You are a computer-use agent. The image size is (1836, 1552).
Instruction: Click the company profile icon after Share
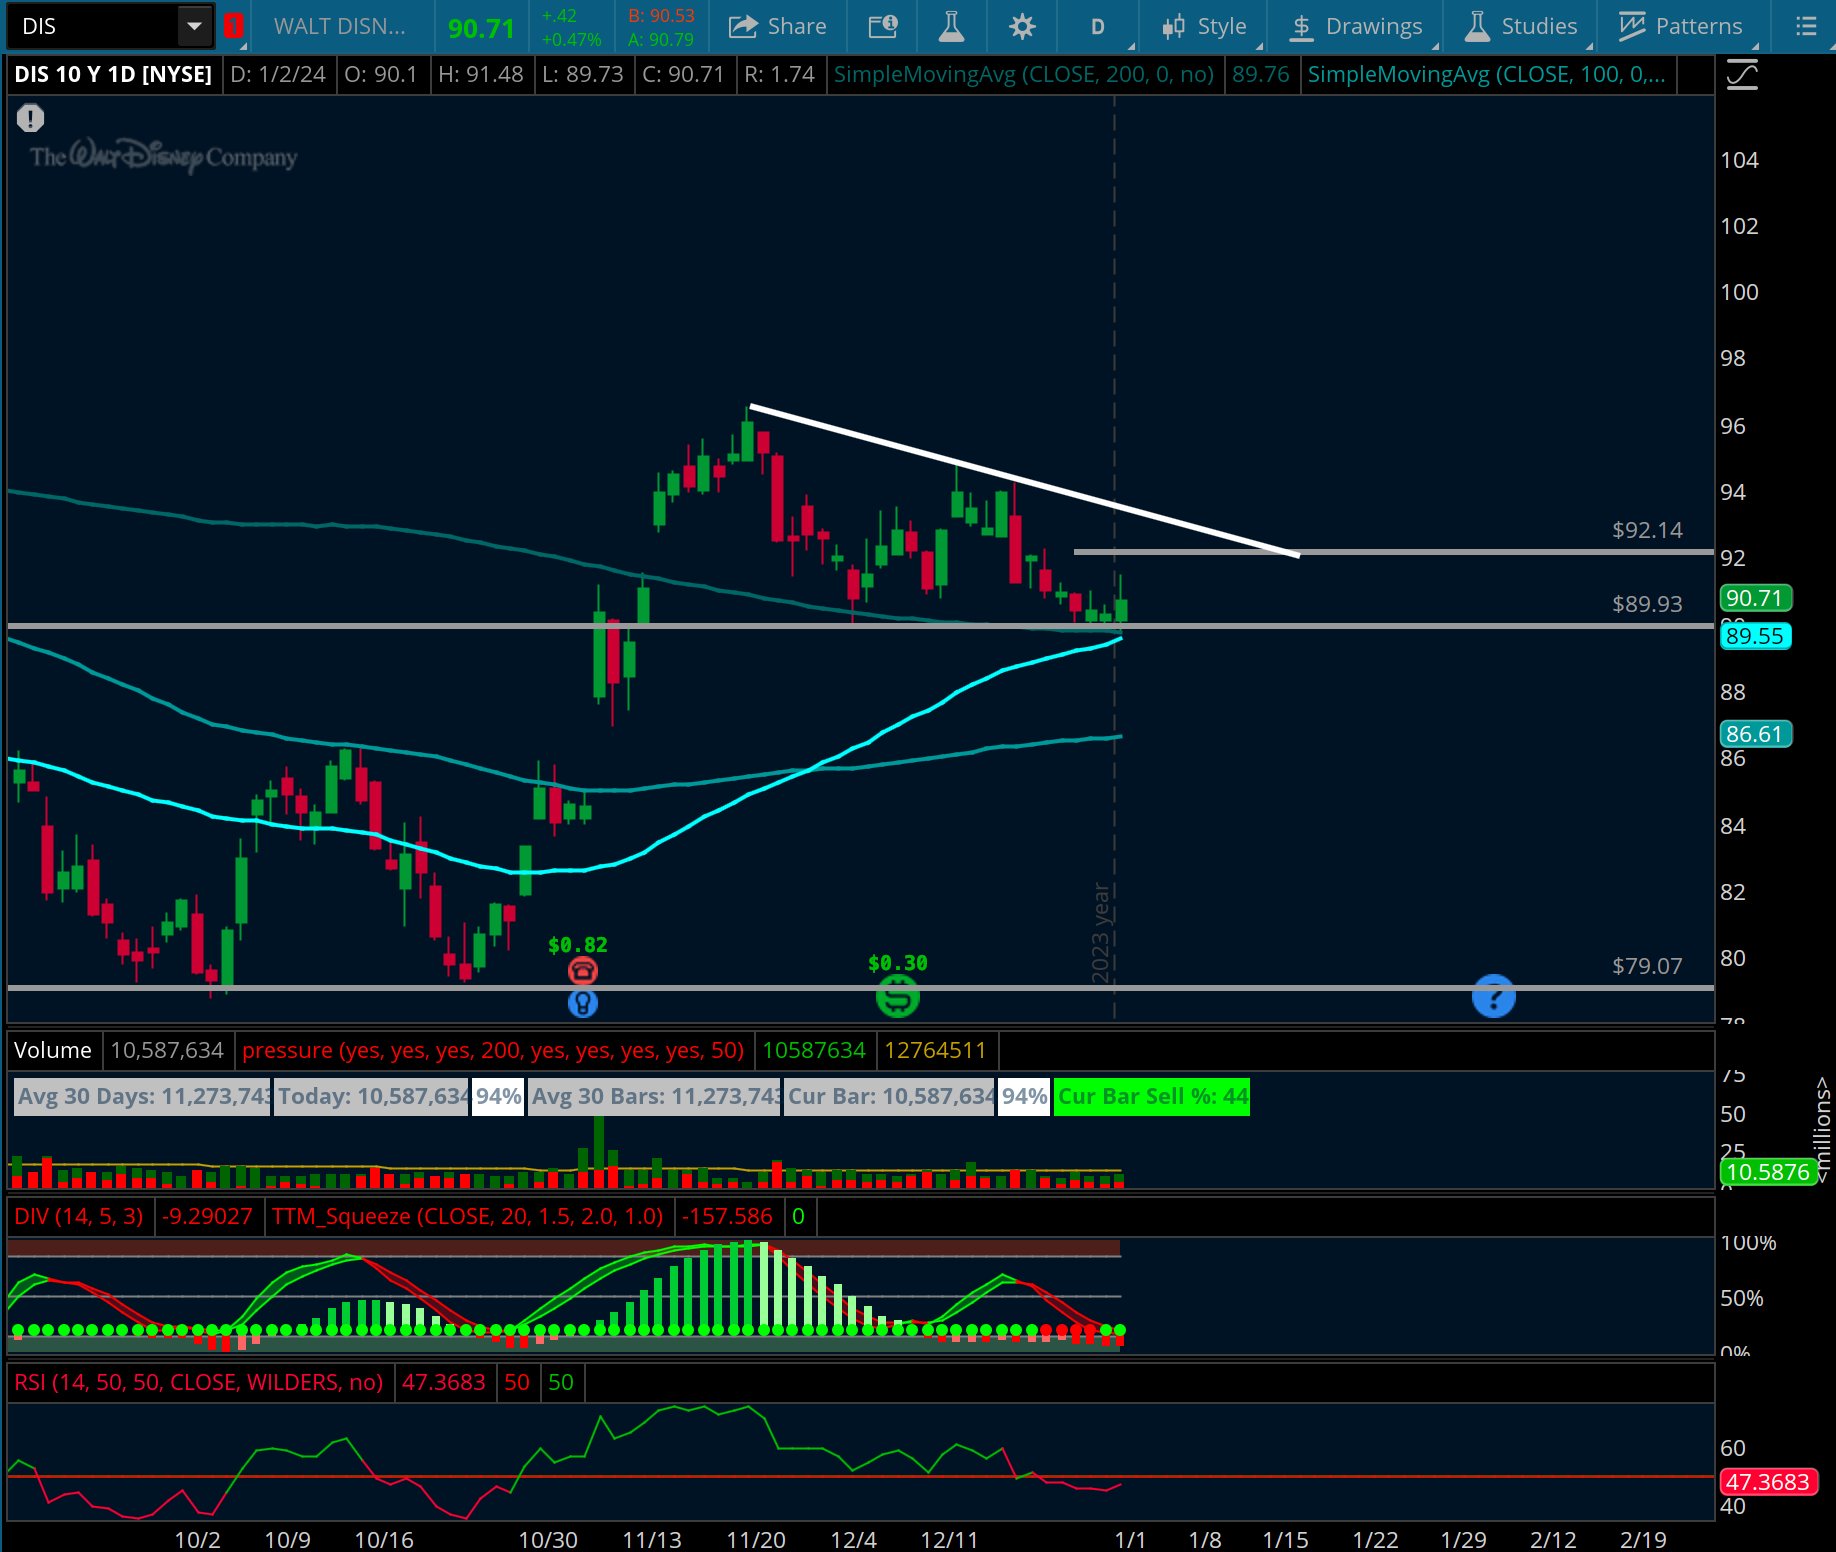click(883, 26)
